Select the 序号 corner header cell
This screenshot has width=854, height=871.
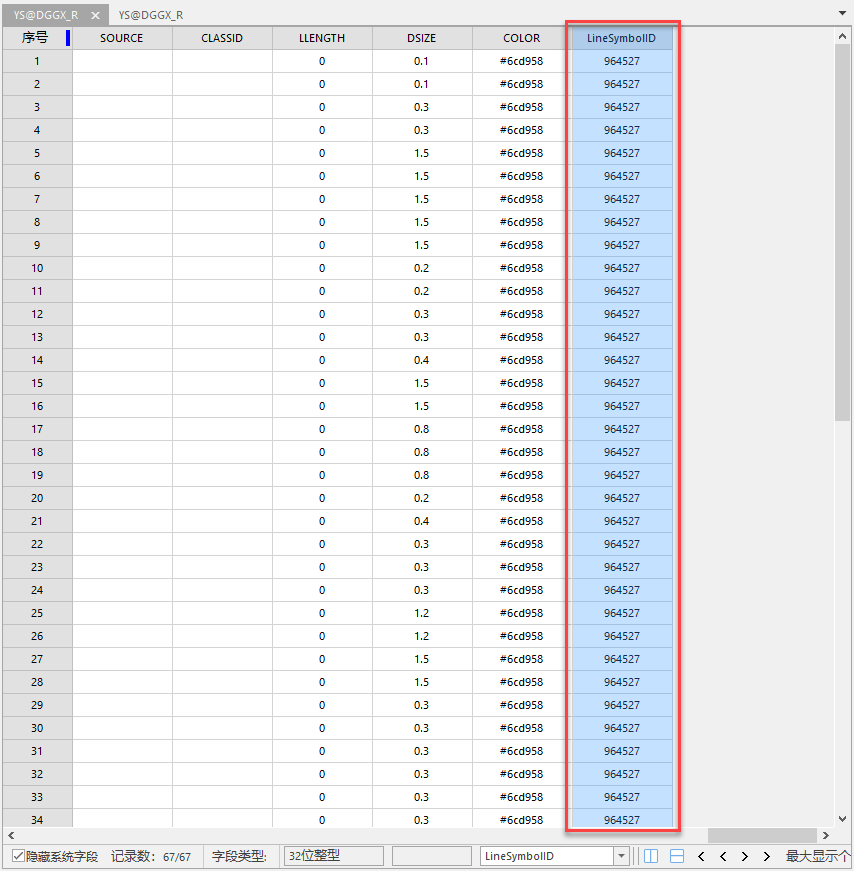tap(35, 38)
